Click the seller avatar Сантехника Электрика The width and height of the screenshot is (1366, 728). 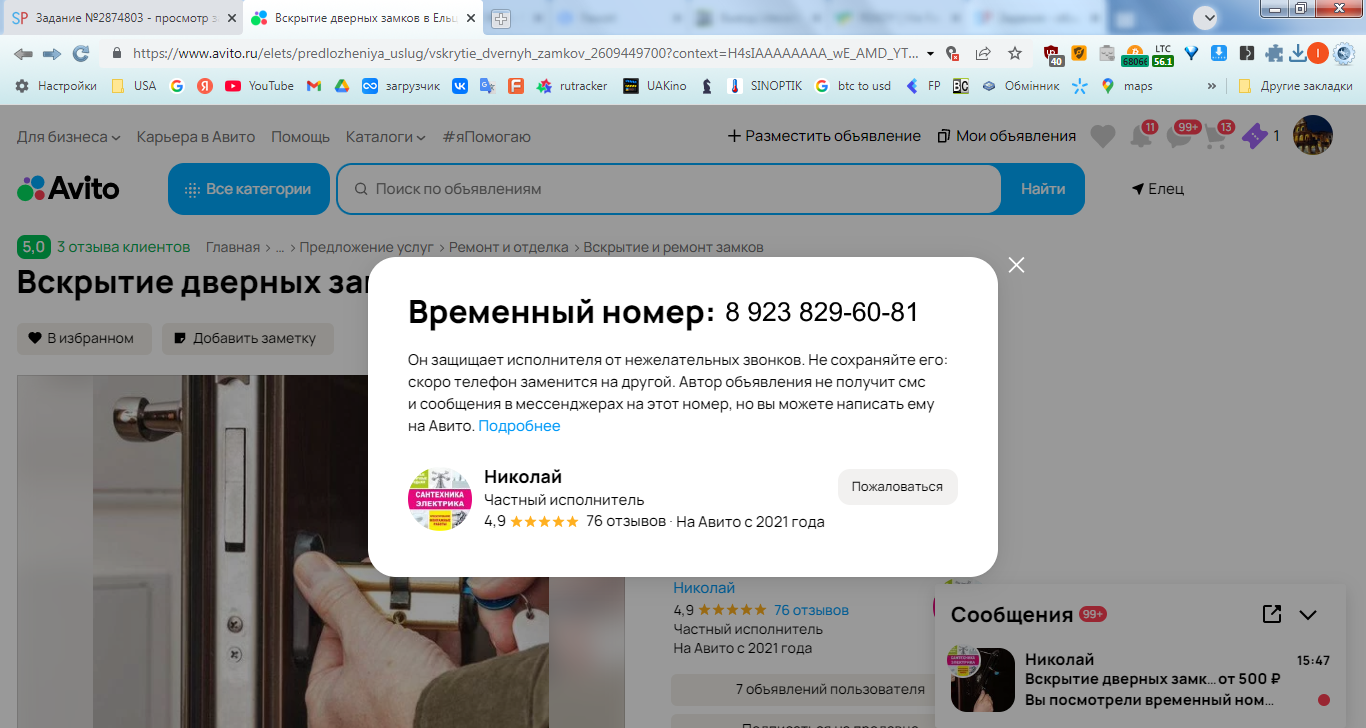(x=440, y=499)
